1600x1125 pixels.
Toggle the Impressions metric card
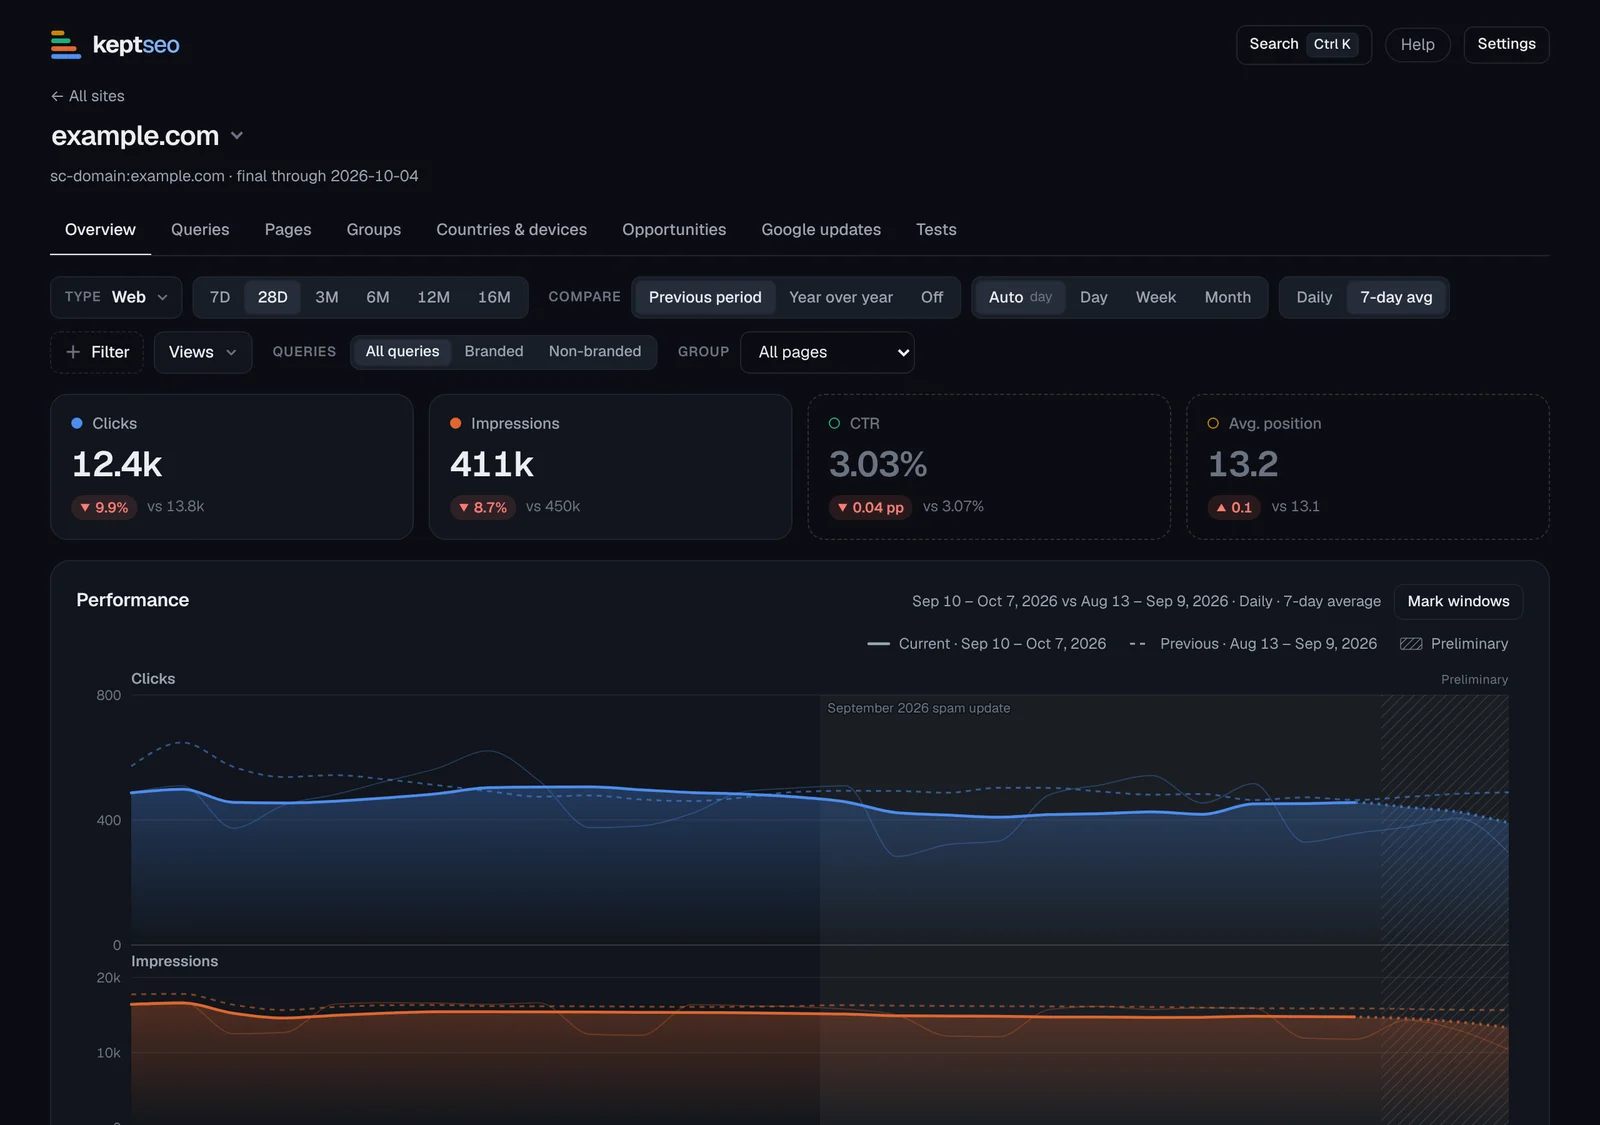coord(610,467)
